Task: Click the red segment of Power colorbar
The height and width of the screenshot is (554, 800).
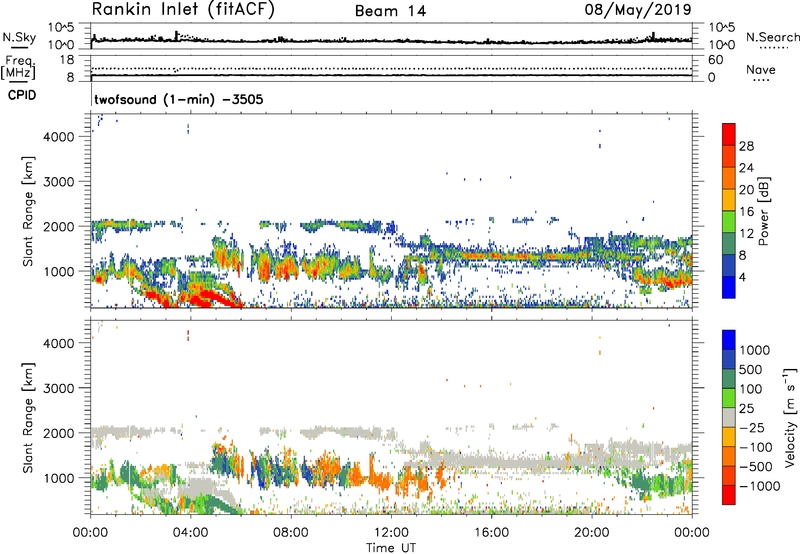Action: pos(729,133)
